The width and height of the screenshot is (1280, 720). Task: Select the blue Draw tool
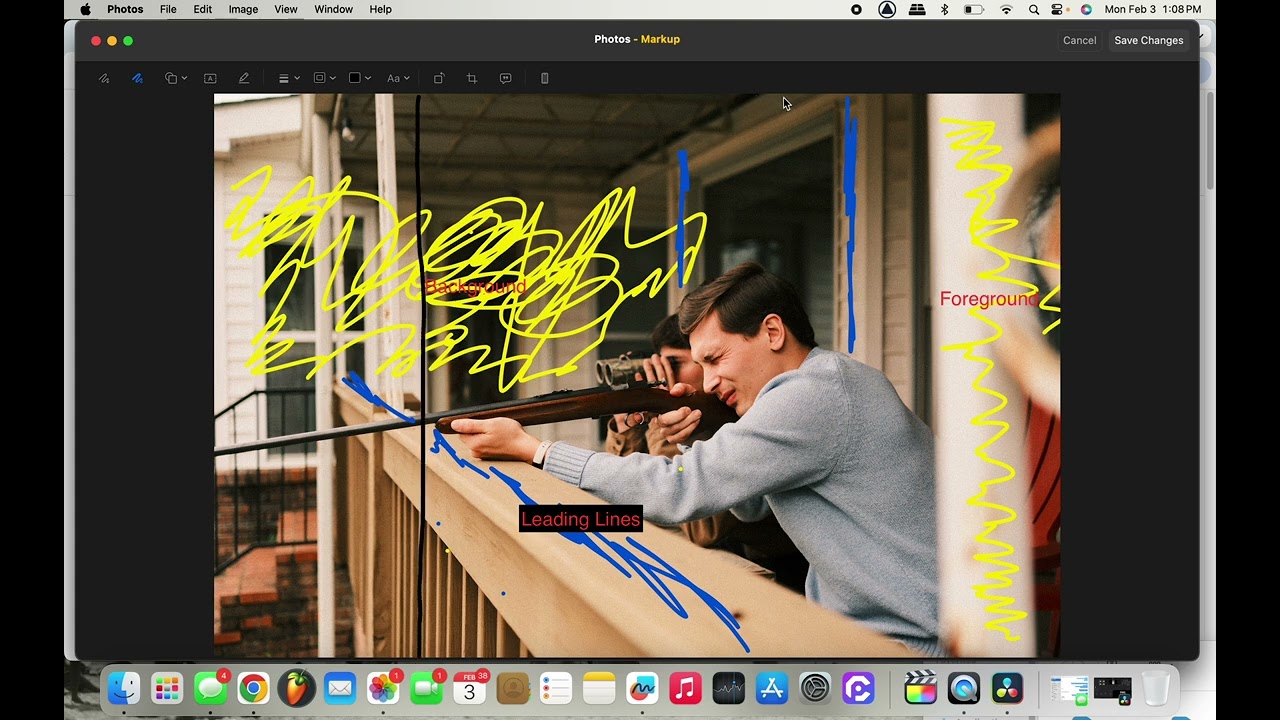(137, 78)
